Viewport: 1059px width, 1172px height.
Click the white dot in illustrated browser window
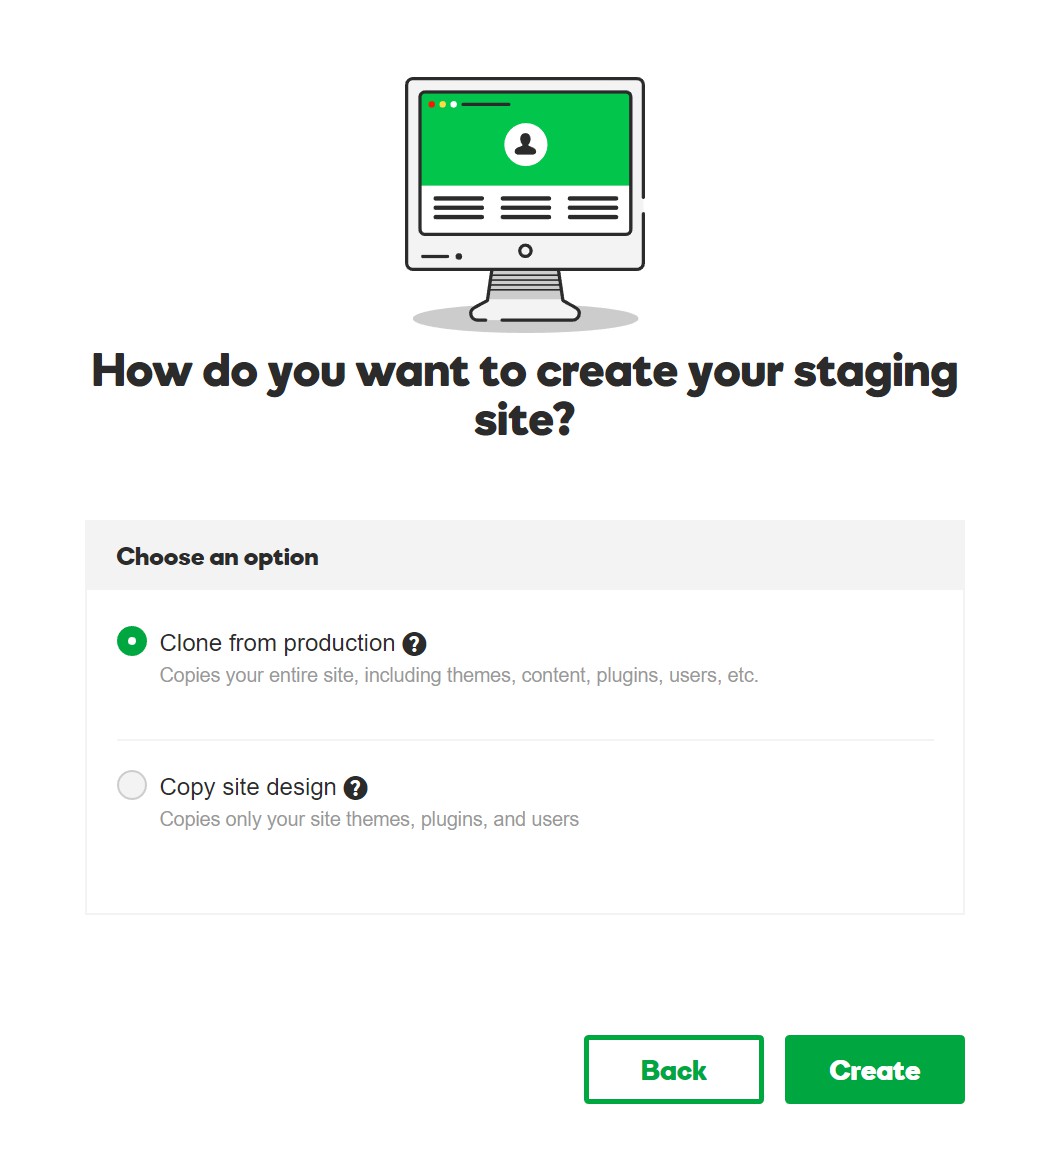[x=454, y=104]
